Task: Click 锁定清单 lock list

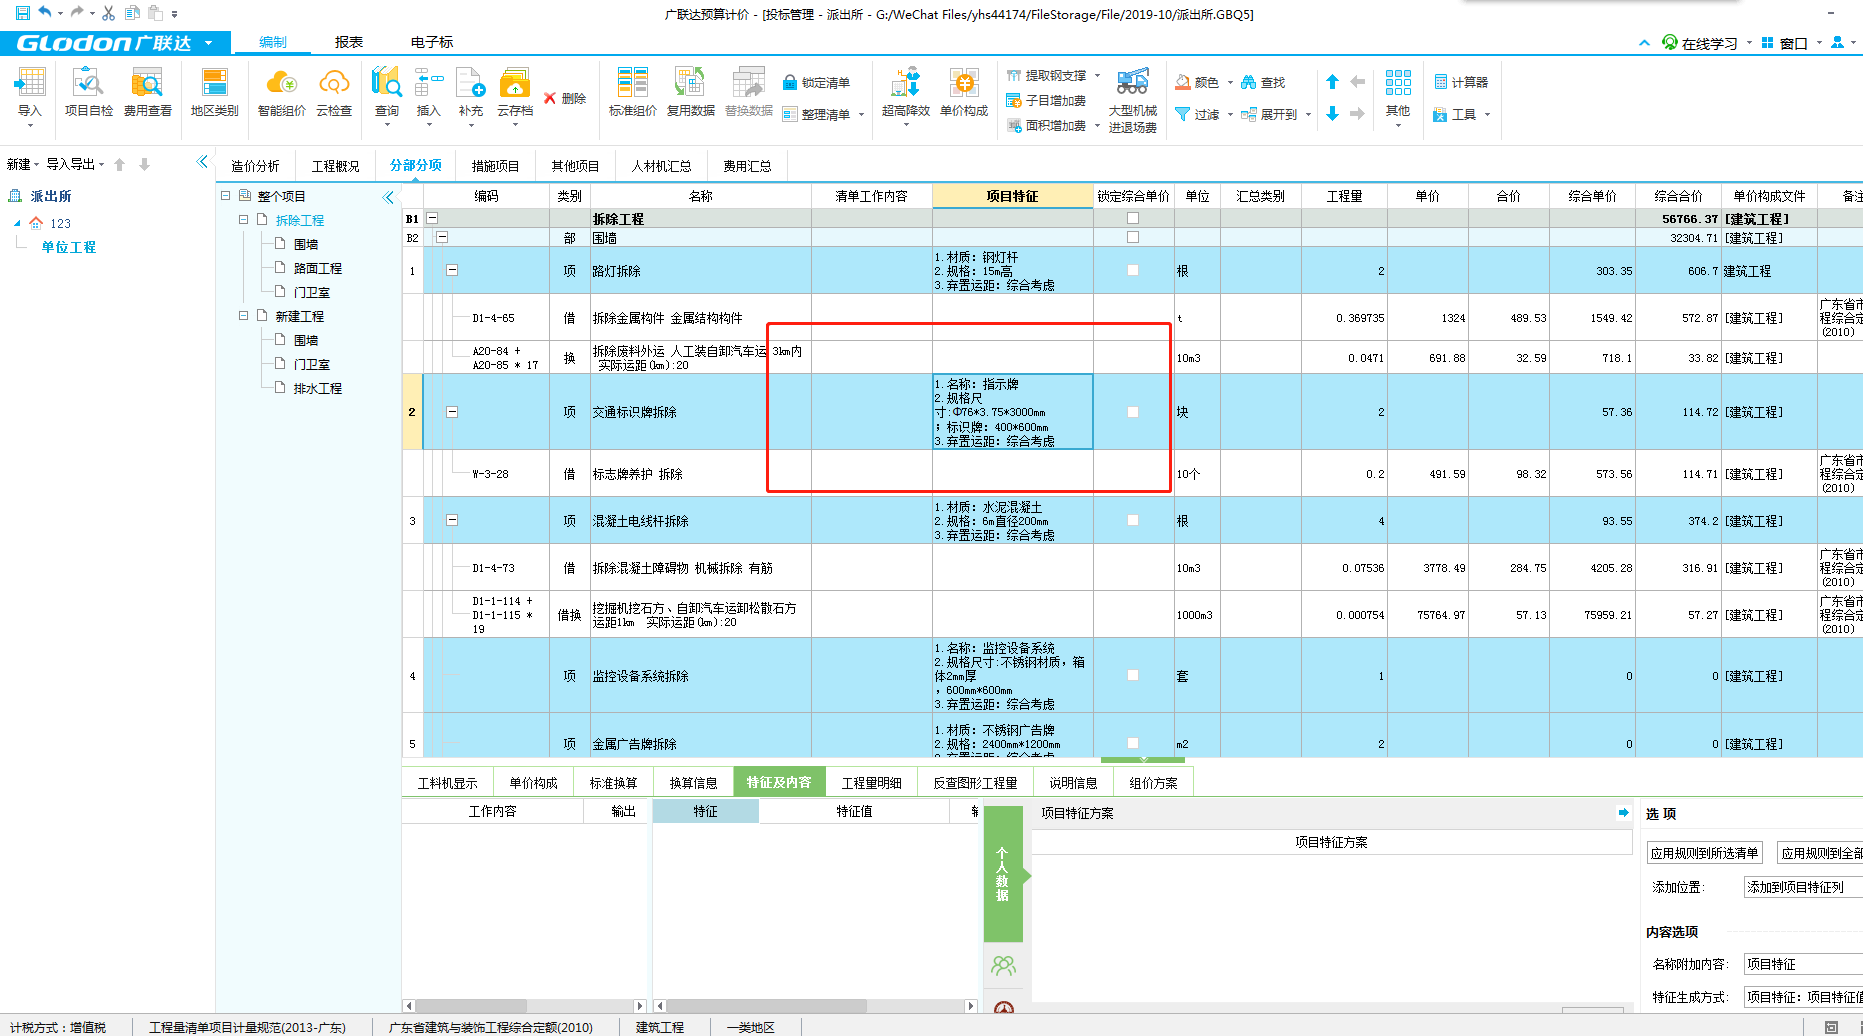Action: [x=816, y=82]
